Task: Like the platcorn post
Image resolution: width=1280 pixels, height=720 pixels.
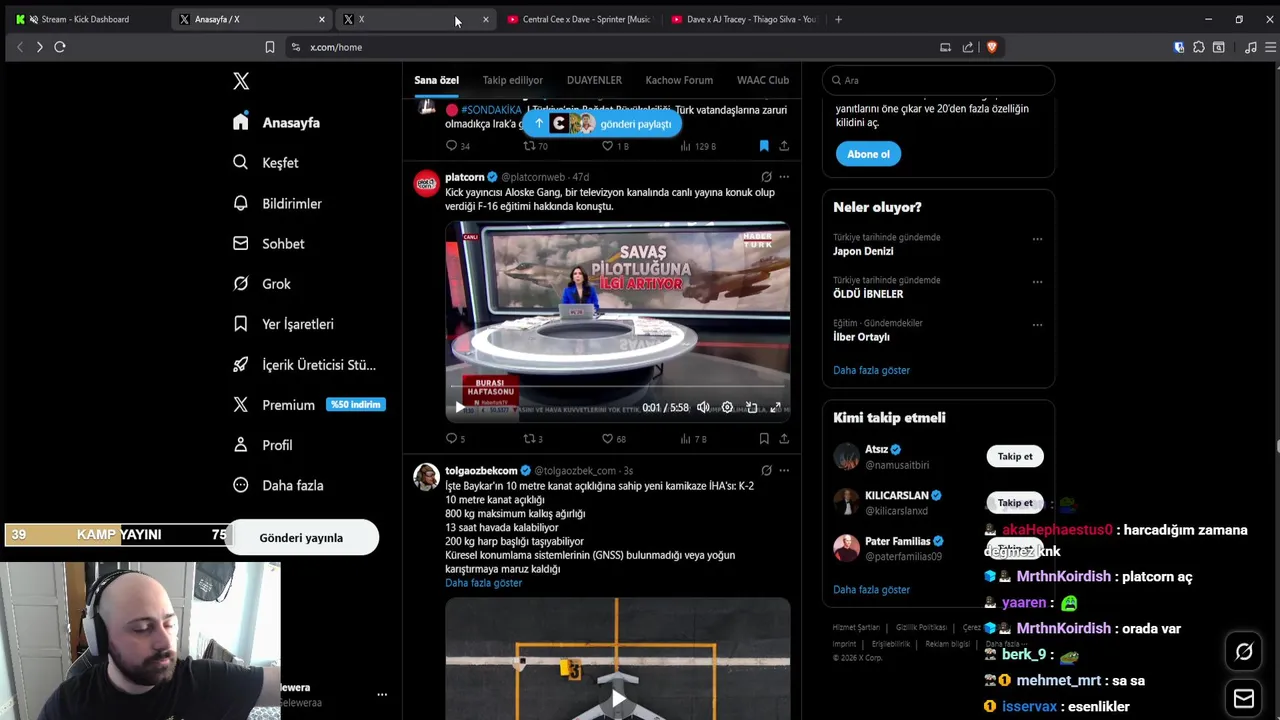Action: coord(607,438)
